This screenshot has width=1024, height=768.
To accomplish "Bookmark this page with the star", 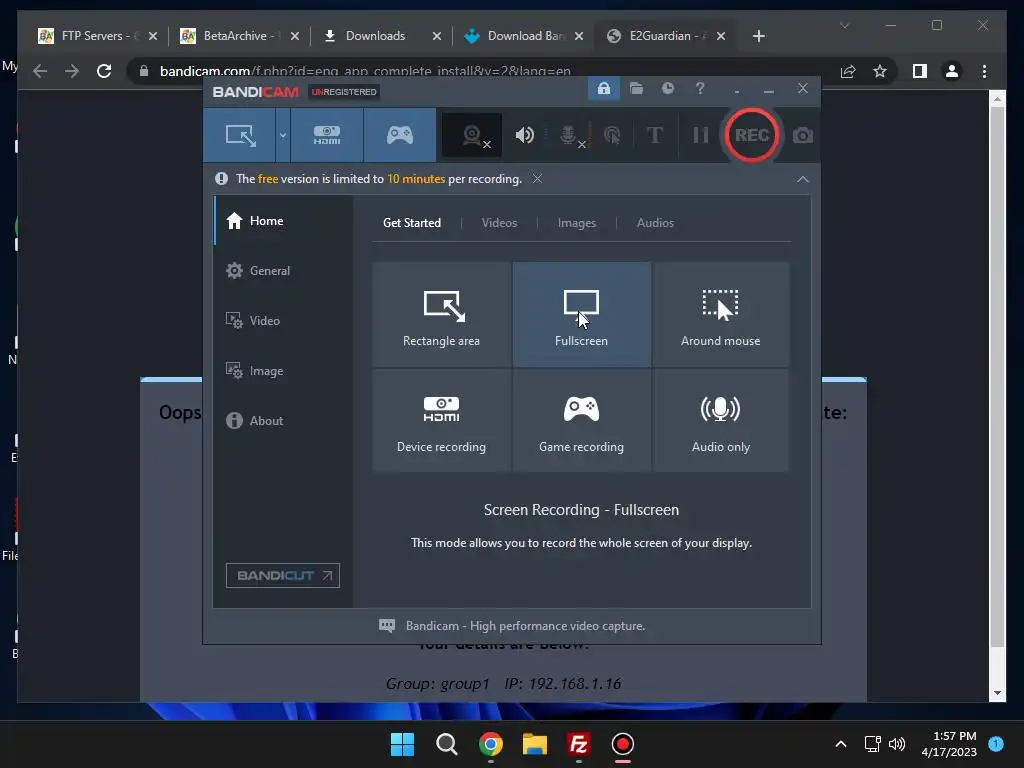I will [880, 71].
